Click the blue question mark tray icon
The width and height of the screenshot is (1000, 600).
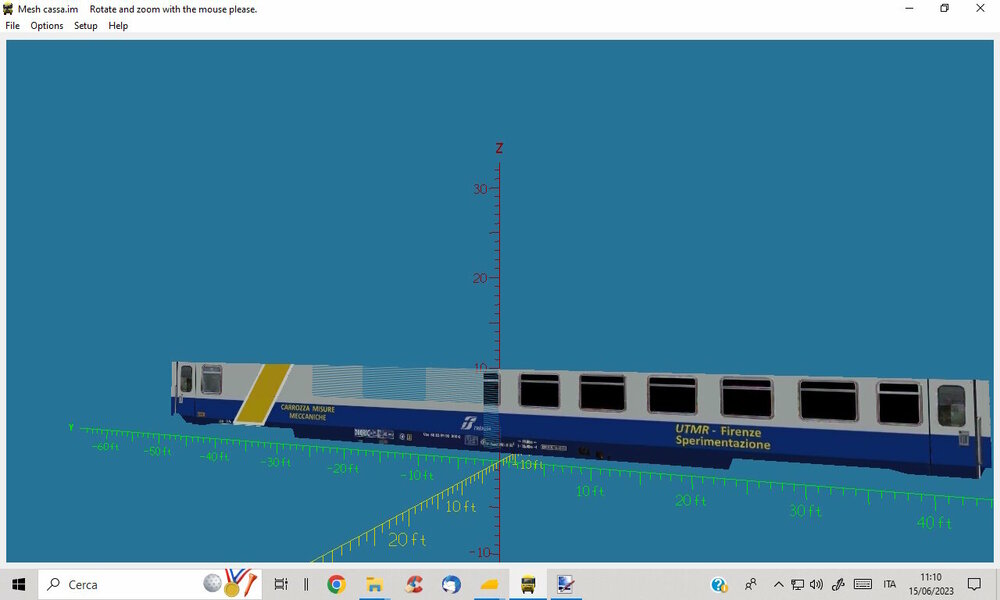pyautogui.click(x=719, y=584)
